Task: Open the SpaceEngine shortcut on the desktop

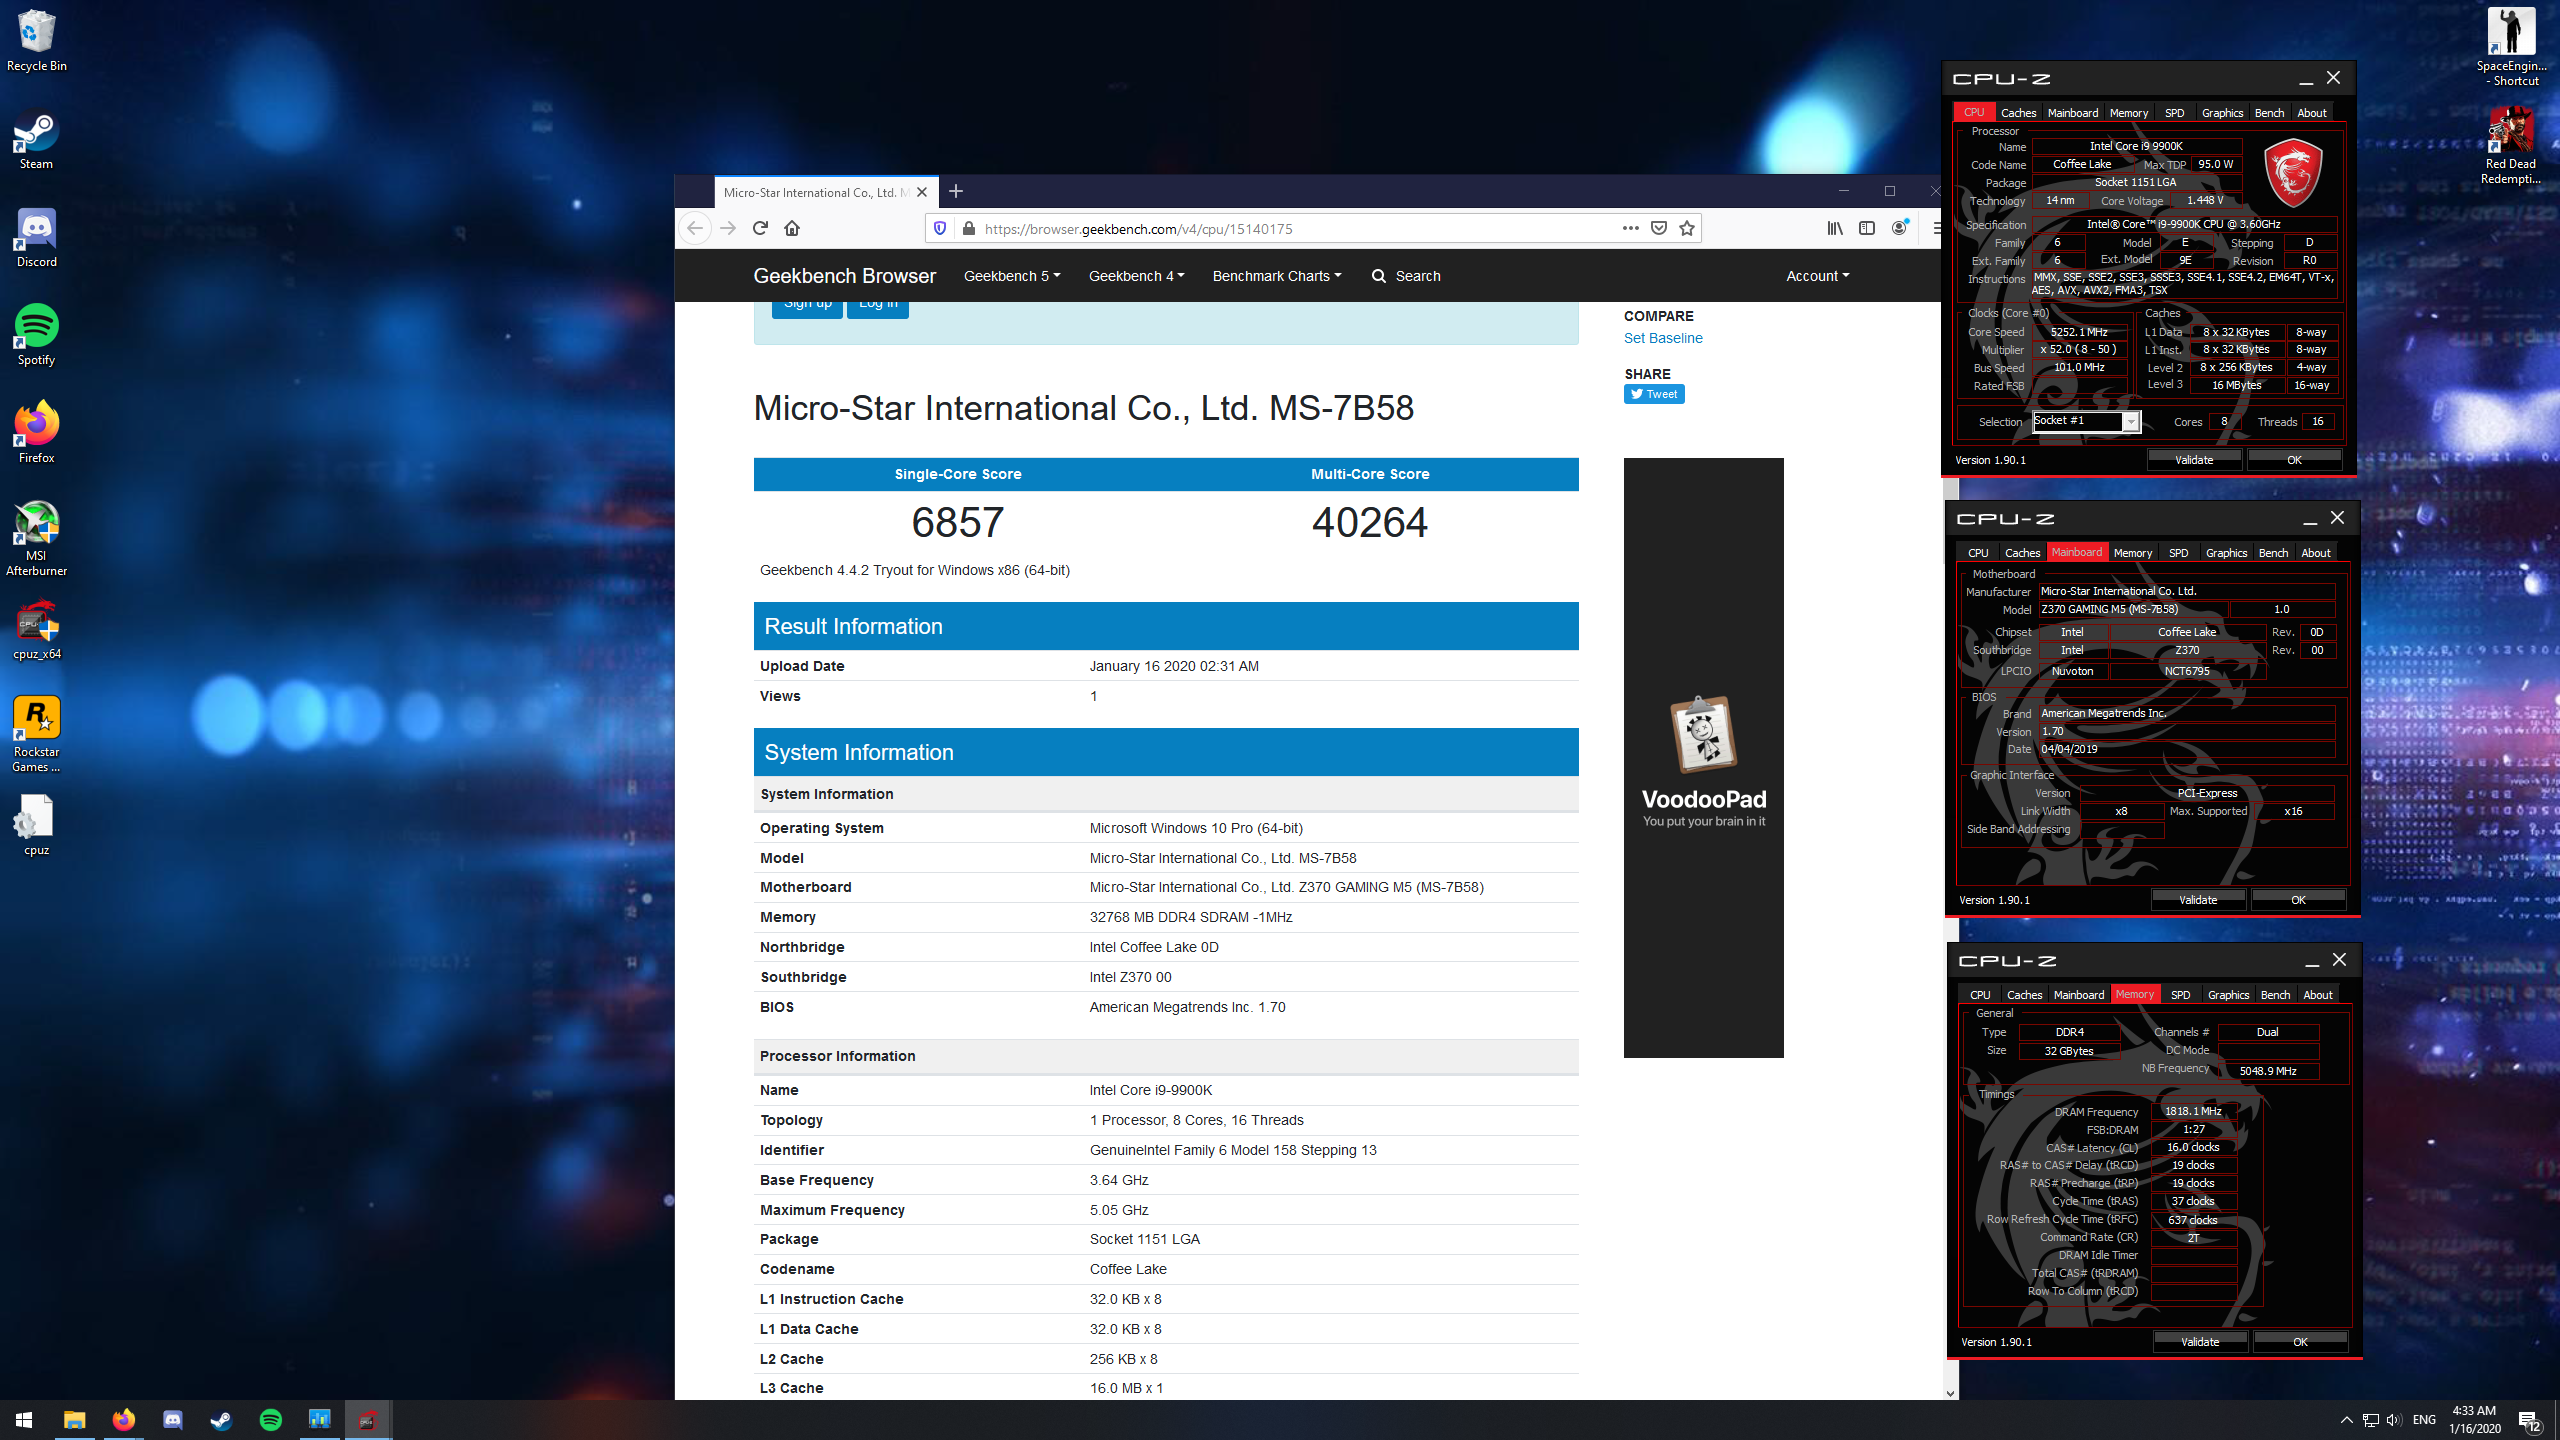Action: [2511, 47]
